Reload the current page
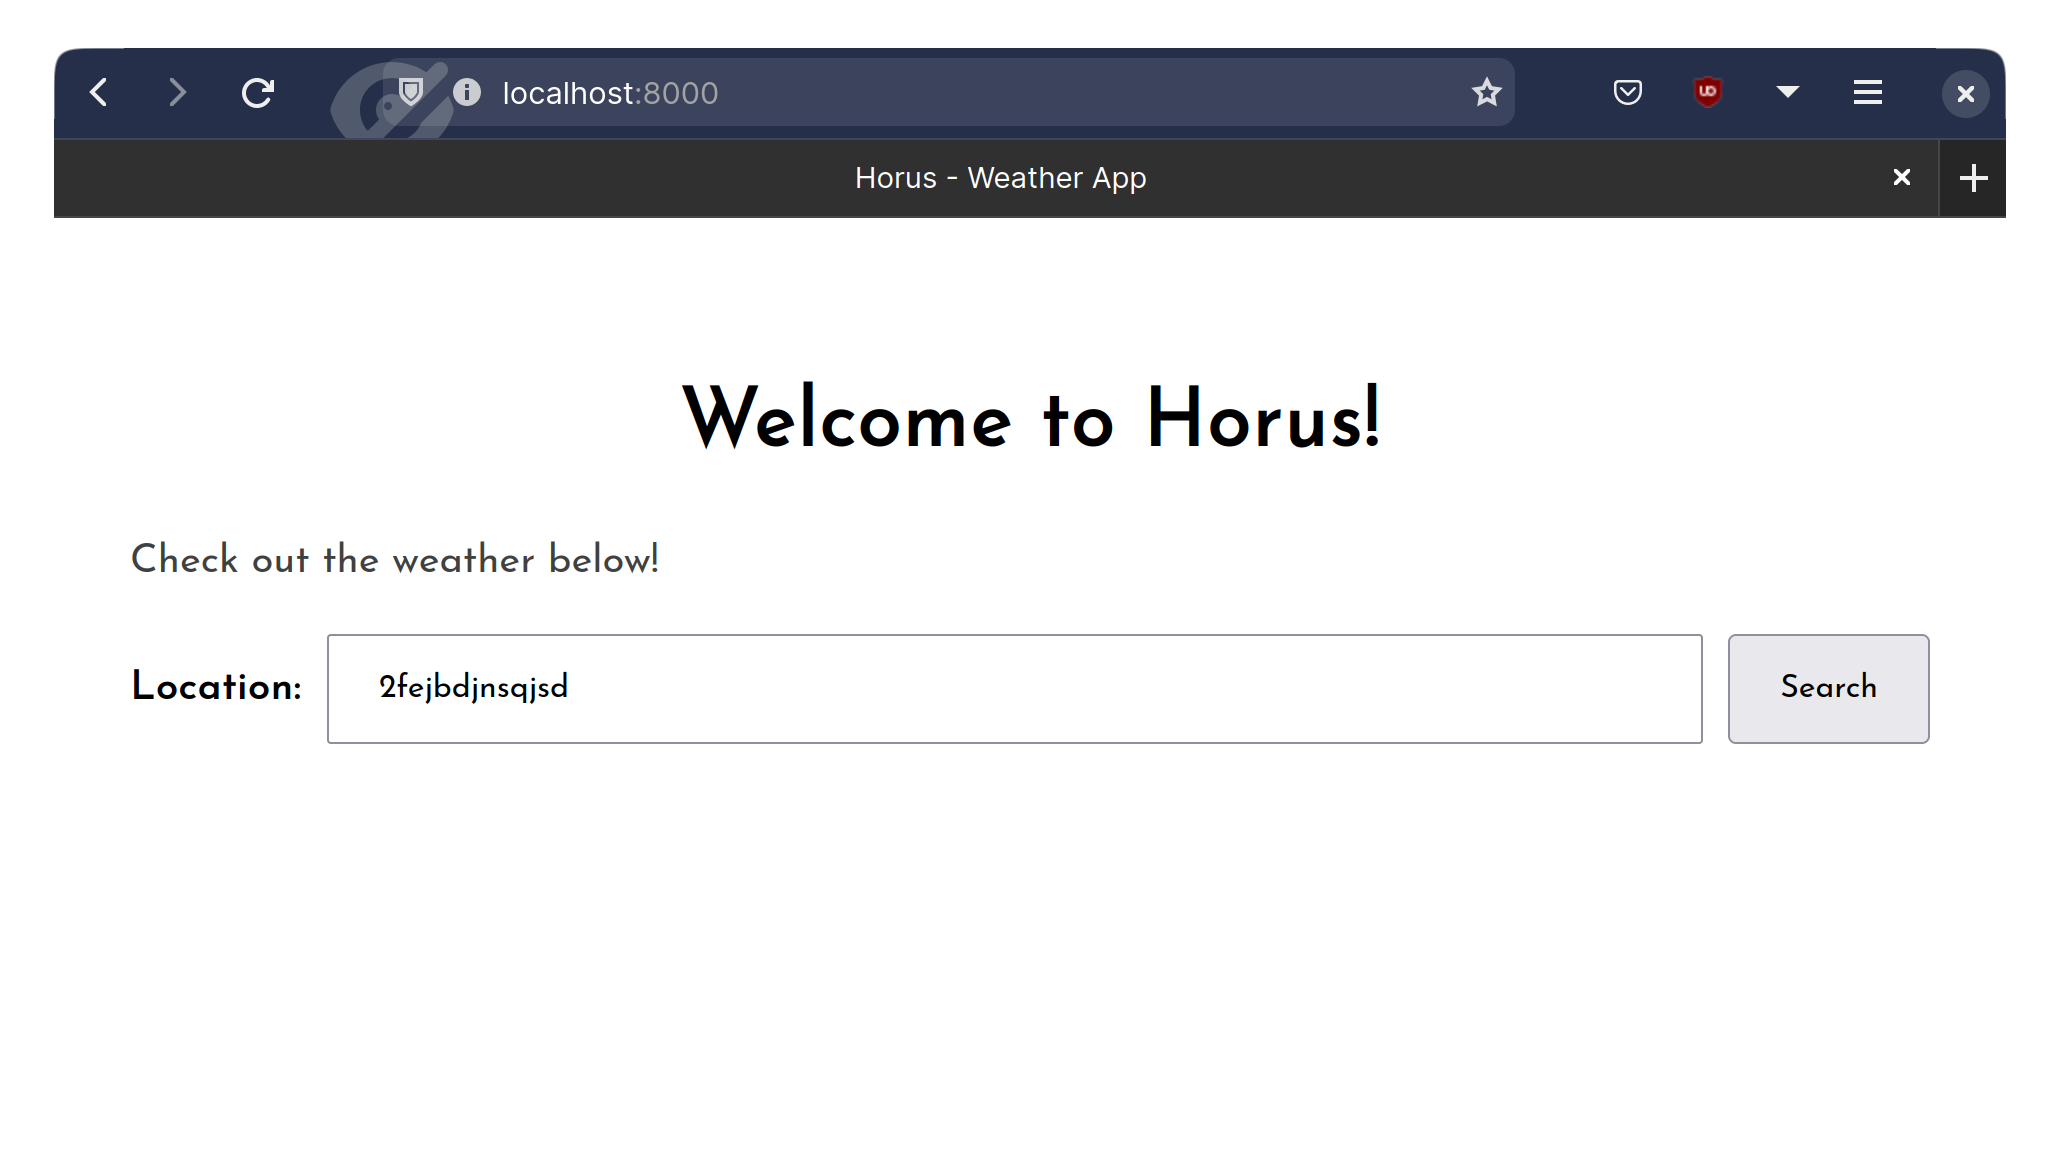The height and width of the screenshot is (1172, 2060). click(257, 93)
